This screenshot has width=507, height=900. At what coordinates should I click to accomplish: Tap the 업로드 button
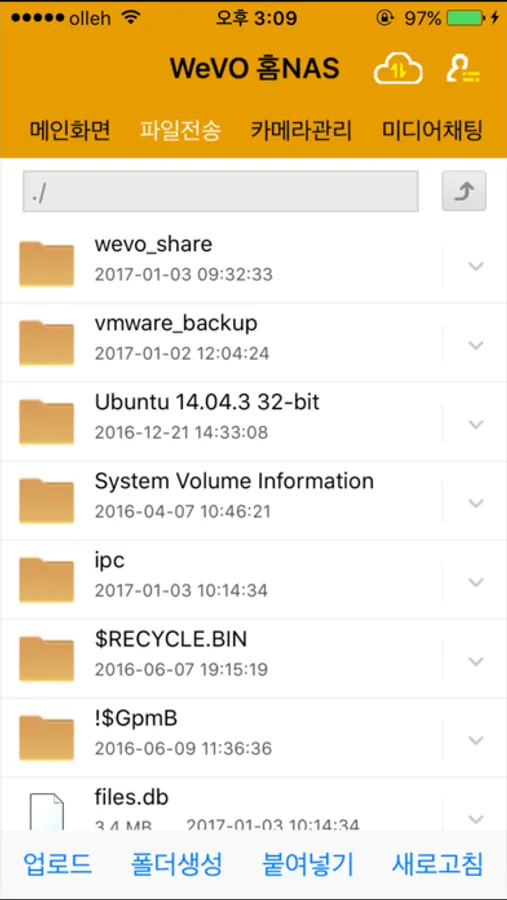(57, 864)
